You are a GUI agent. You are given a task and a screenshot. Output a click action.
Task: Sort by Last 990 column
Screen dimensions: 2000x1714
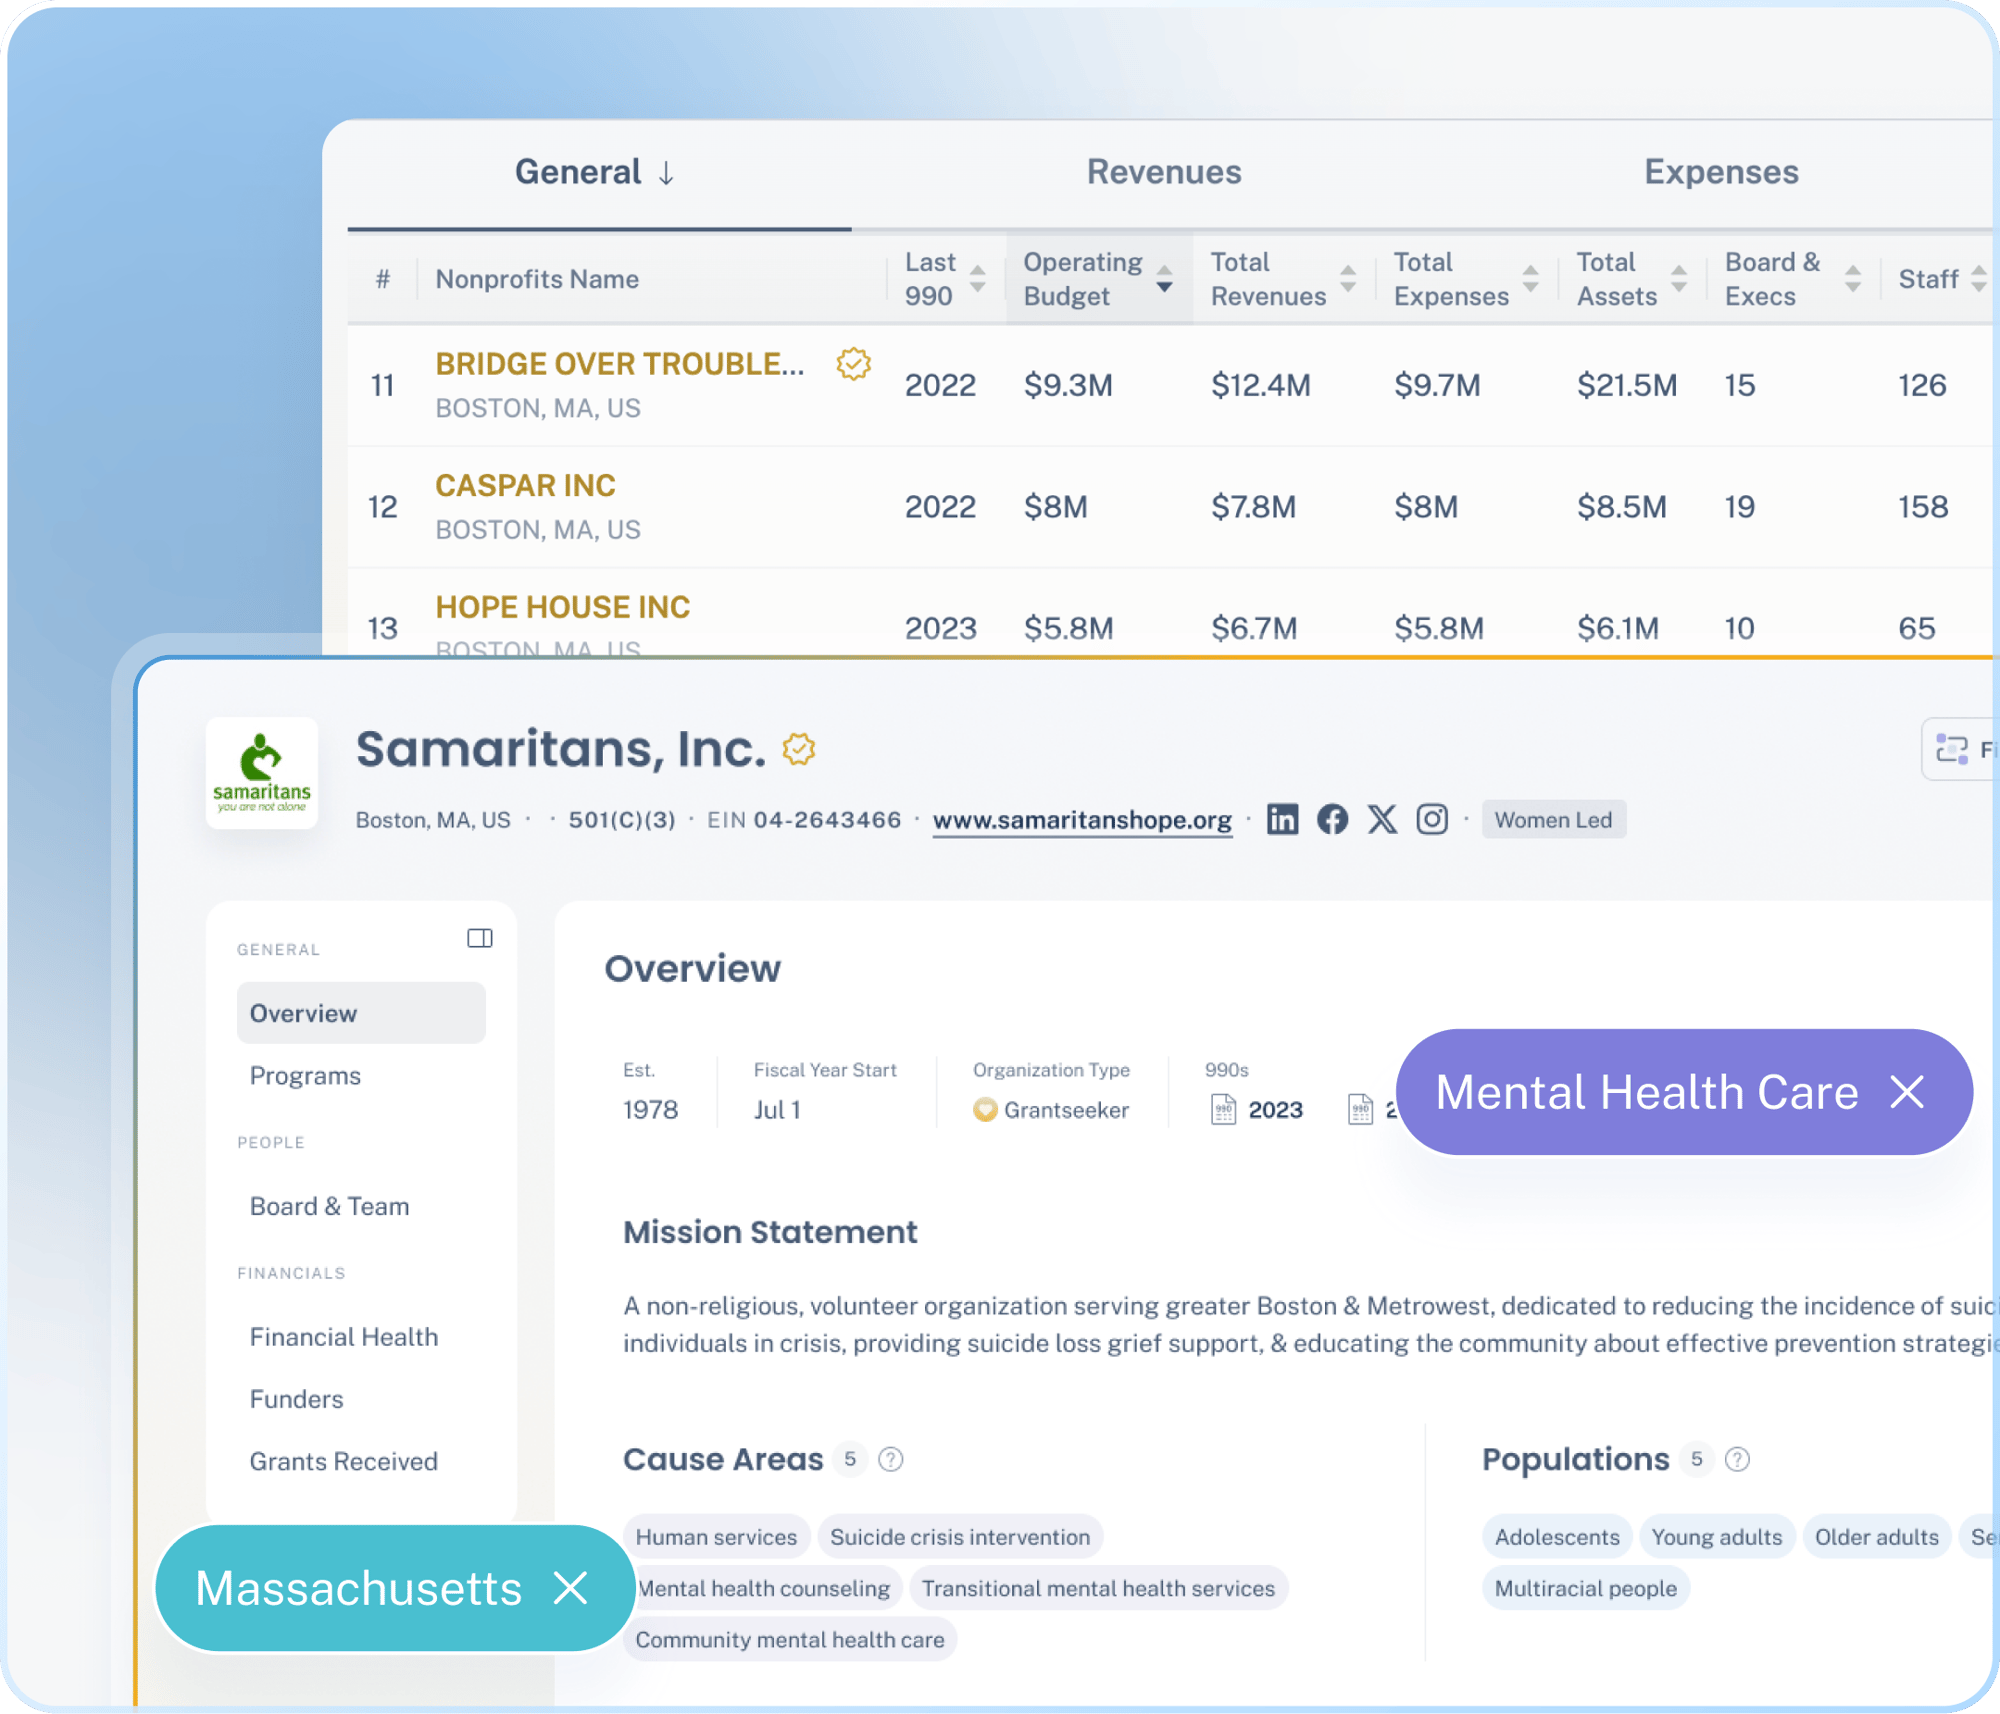pyautogui.click(x=977, y=279)
